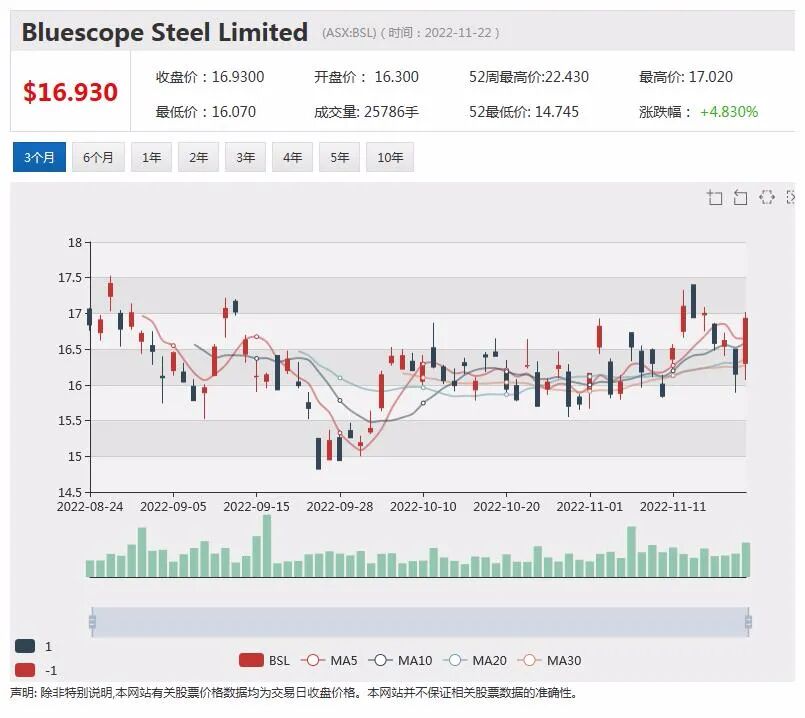Show the 2年 price history
This screenshot has width=805, height=718.
[198, 157]
